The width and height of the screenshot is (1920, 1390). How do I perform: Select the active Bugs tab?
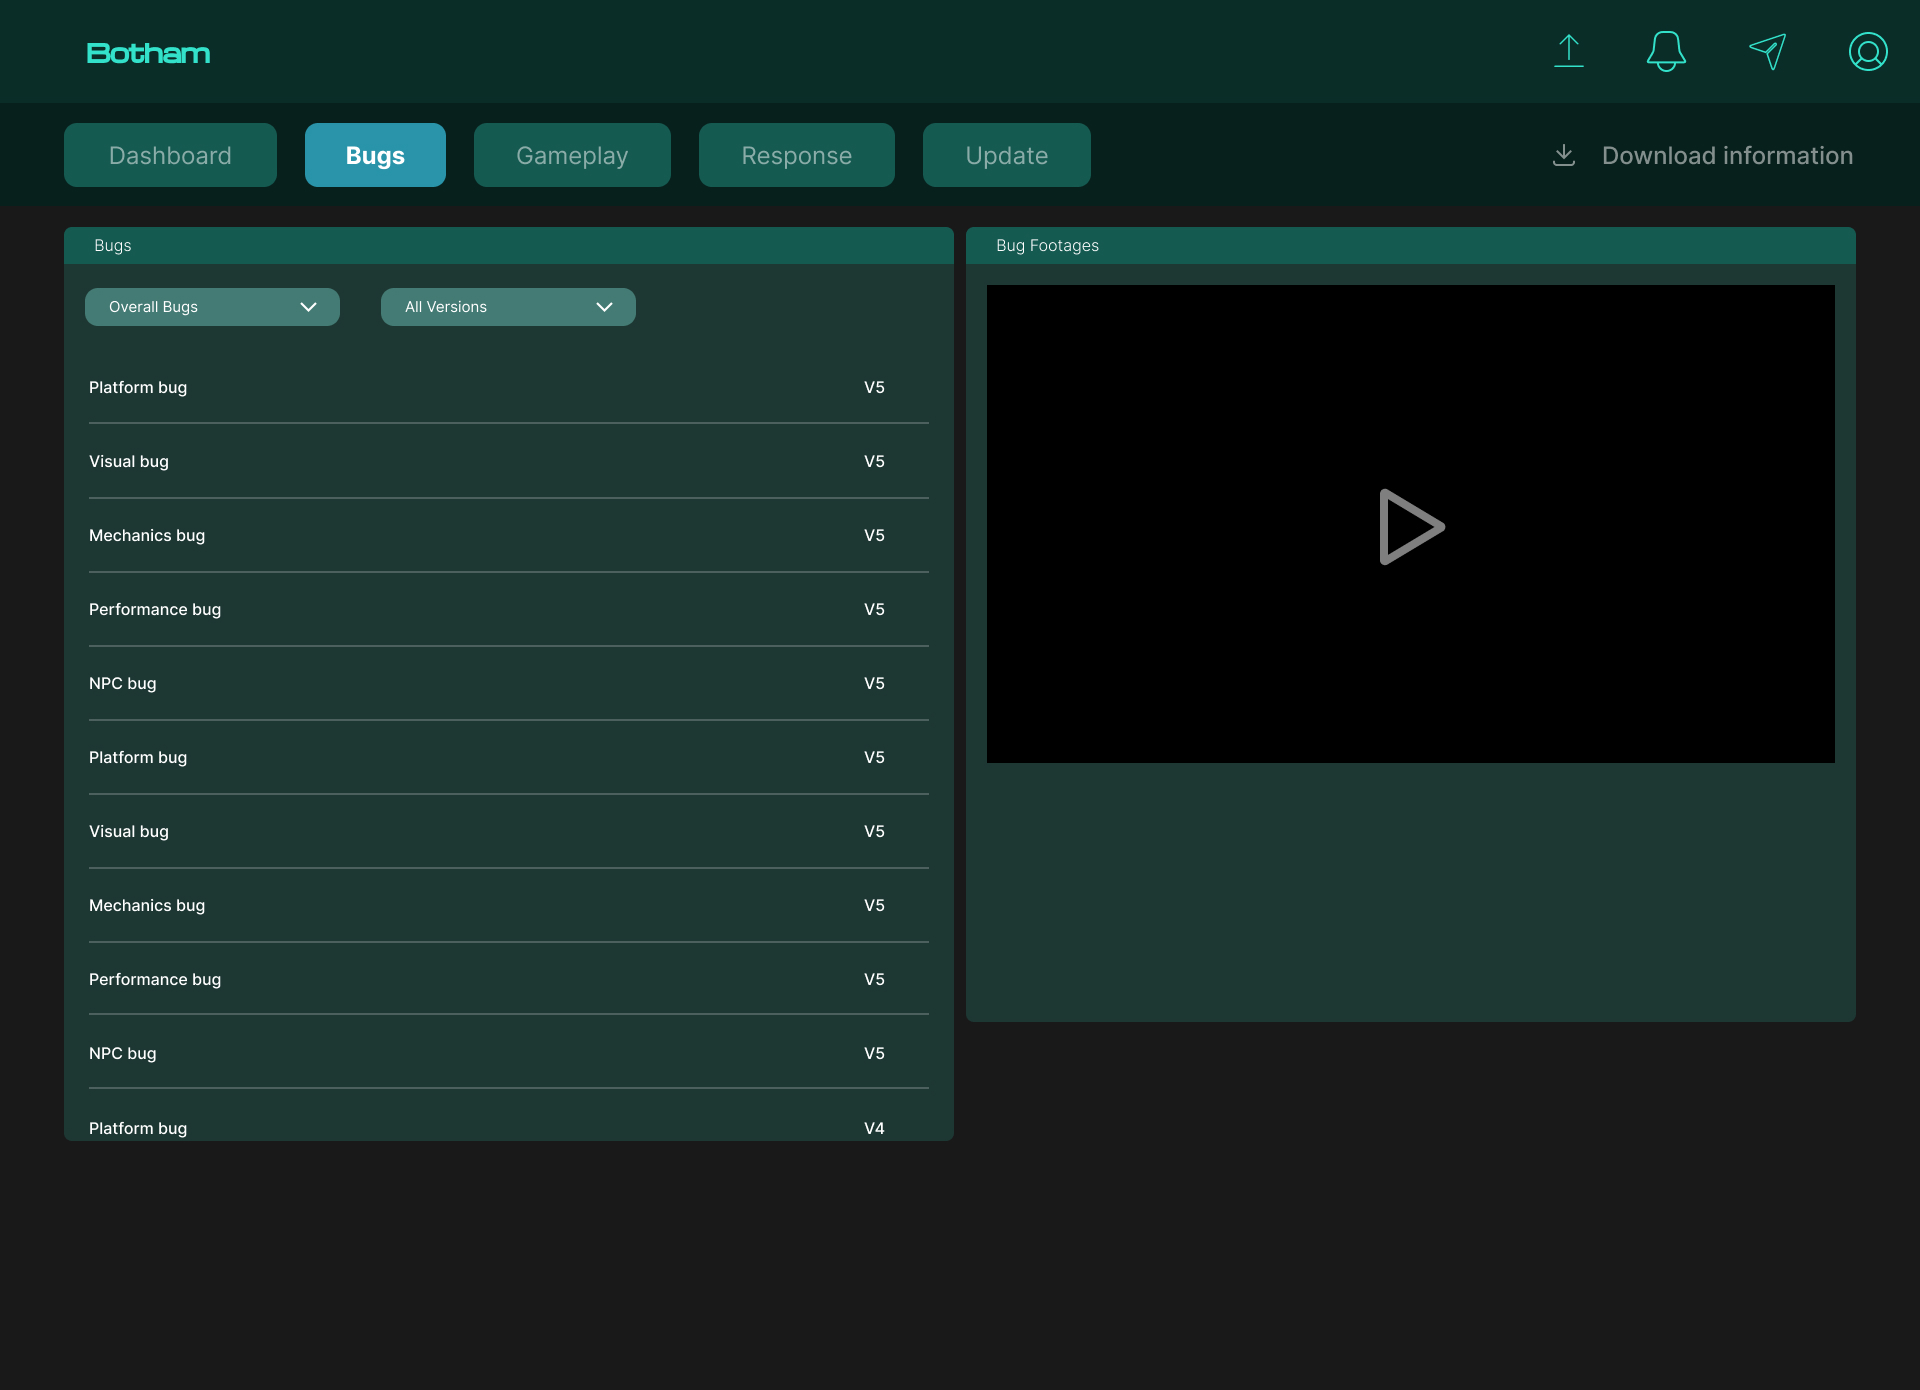[375, 155]
